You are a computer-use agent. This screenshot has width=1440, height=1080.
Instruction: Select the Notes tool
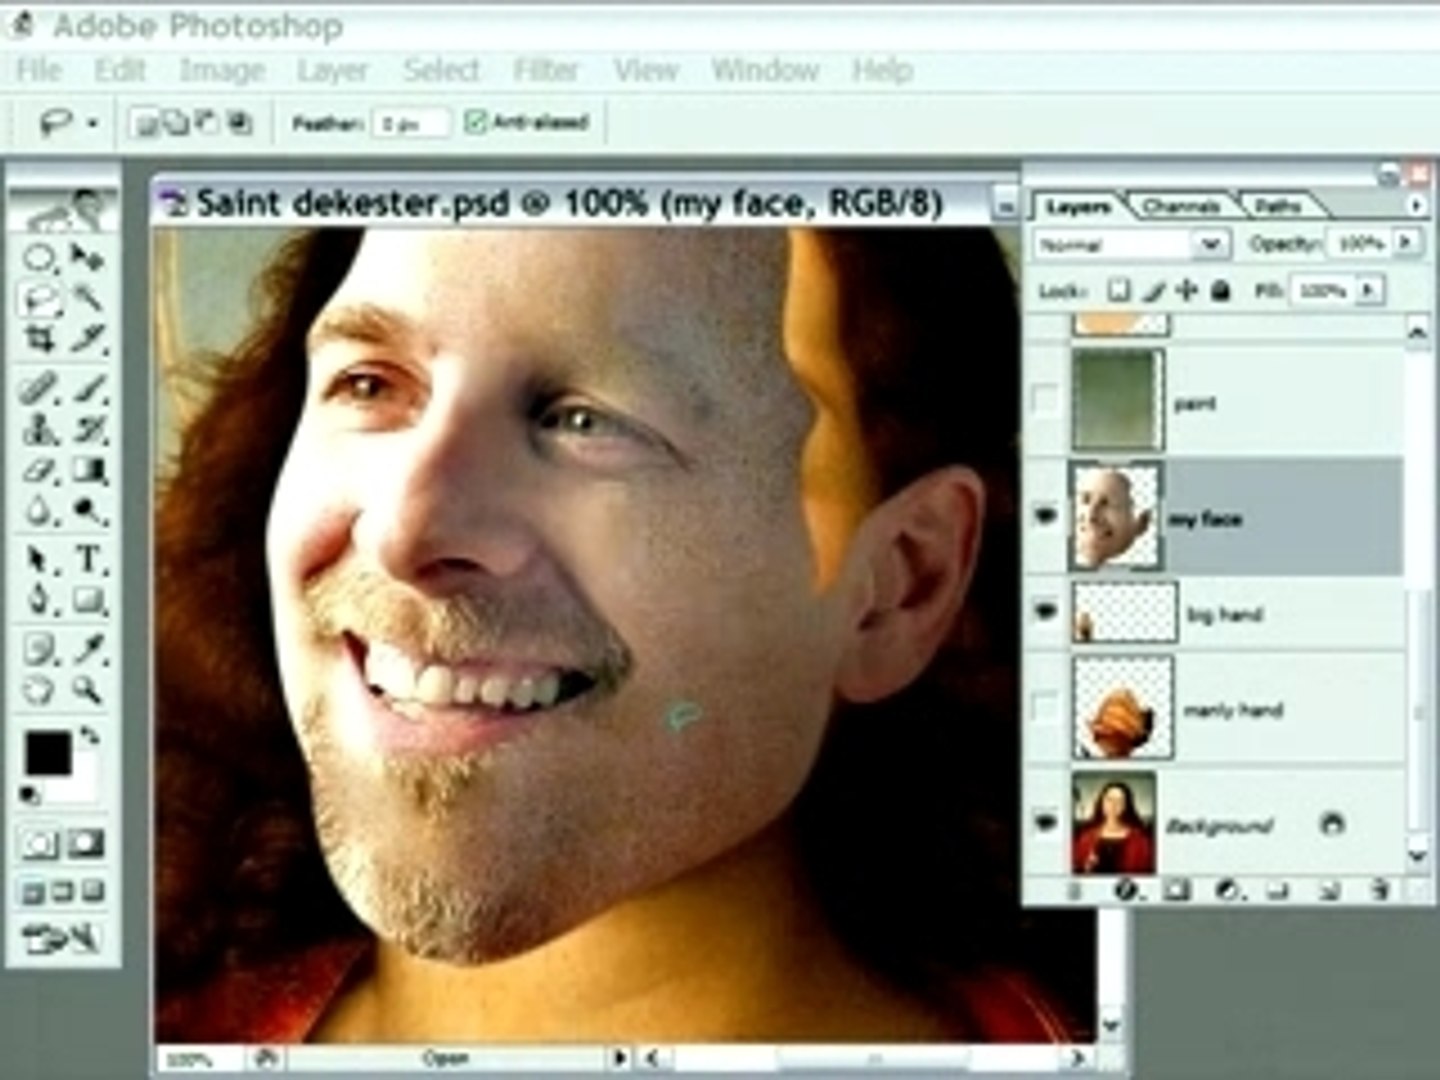[40, 649]
